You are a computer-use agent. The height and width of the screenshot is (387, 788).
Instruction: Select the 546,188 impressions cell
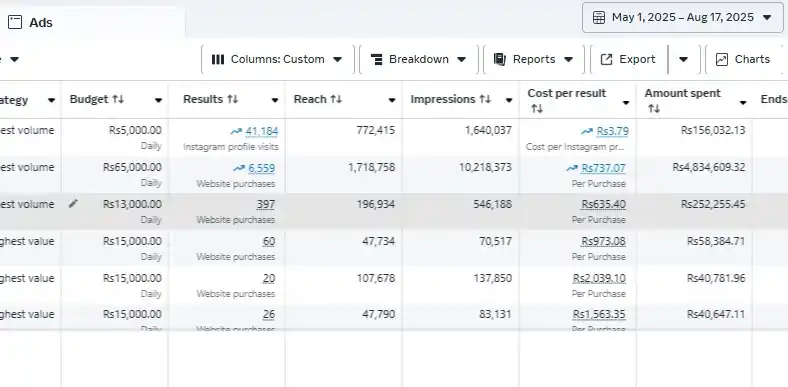point(461,211)
